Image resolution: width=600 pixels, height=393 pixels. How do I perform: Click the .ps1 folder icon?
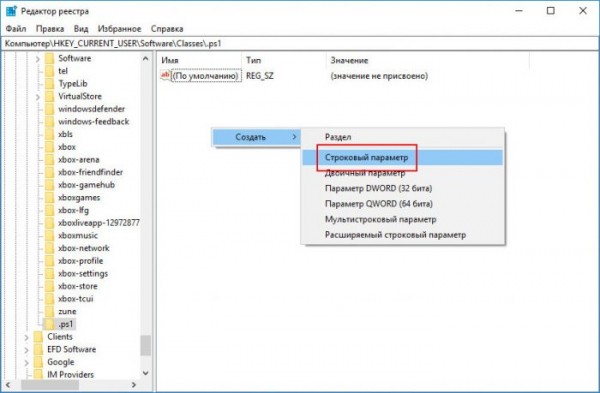point(49,324)
